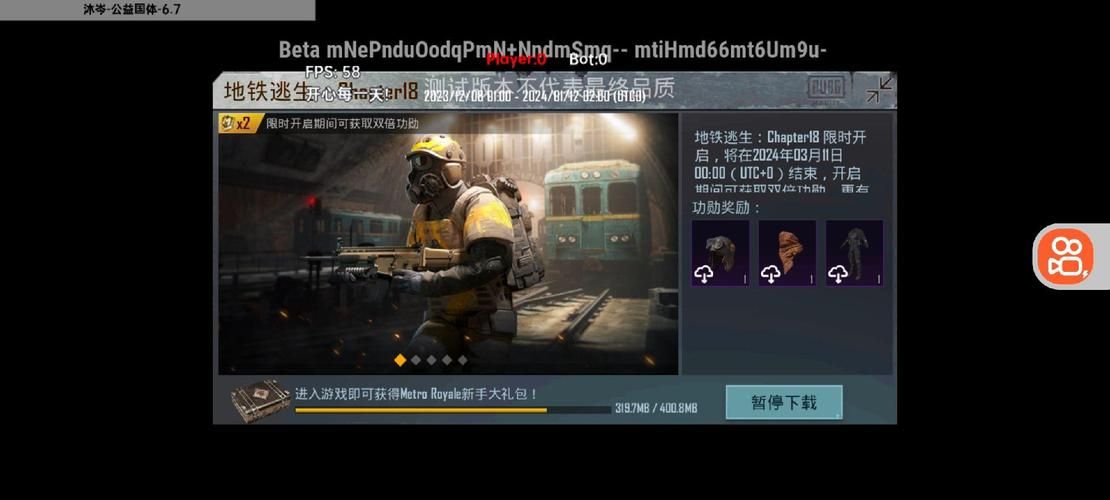Screen dimensions: 1110x500
Task: Click the collapse arrows icon in the panel header
Action: tap(879, 89)
